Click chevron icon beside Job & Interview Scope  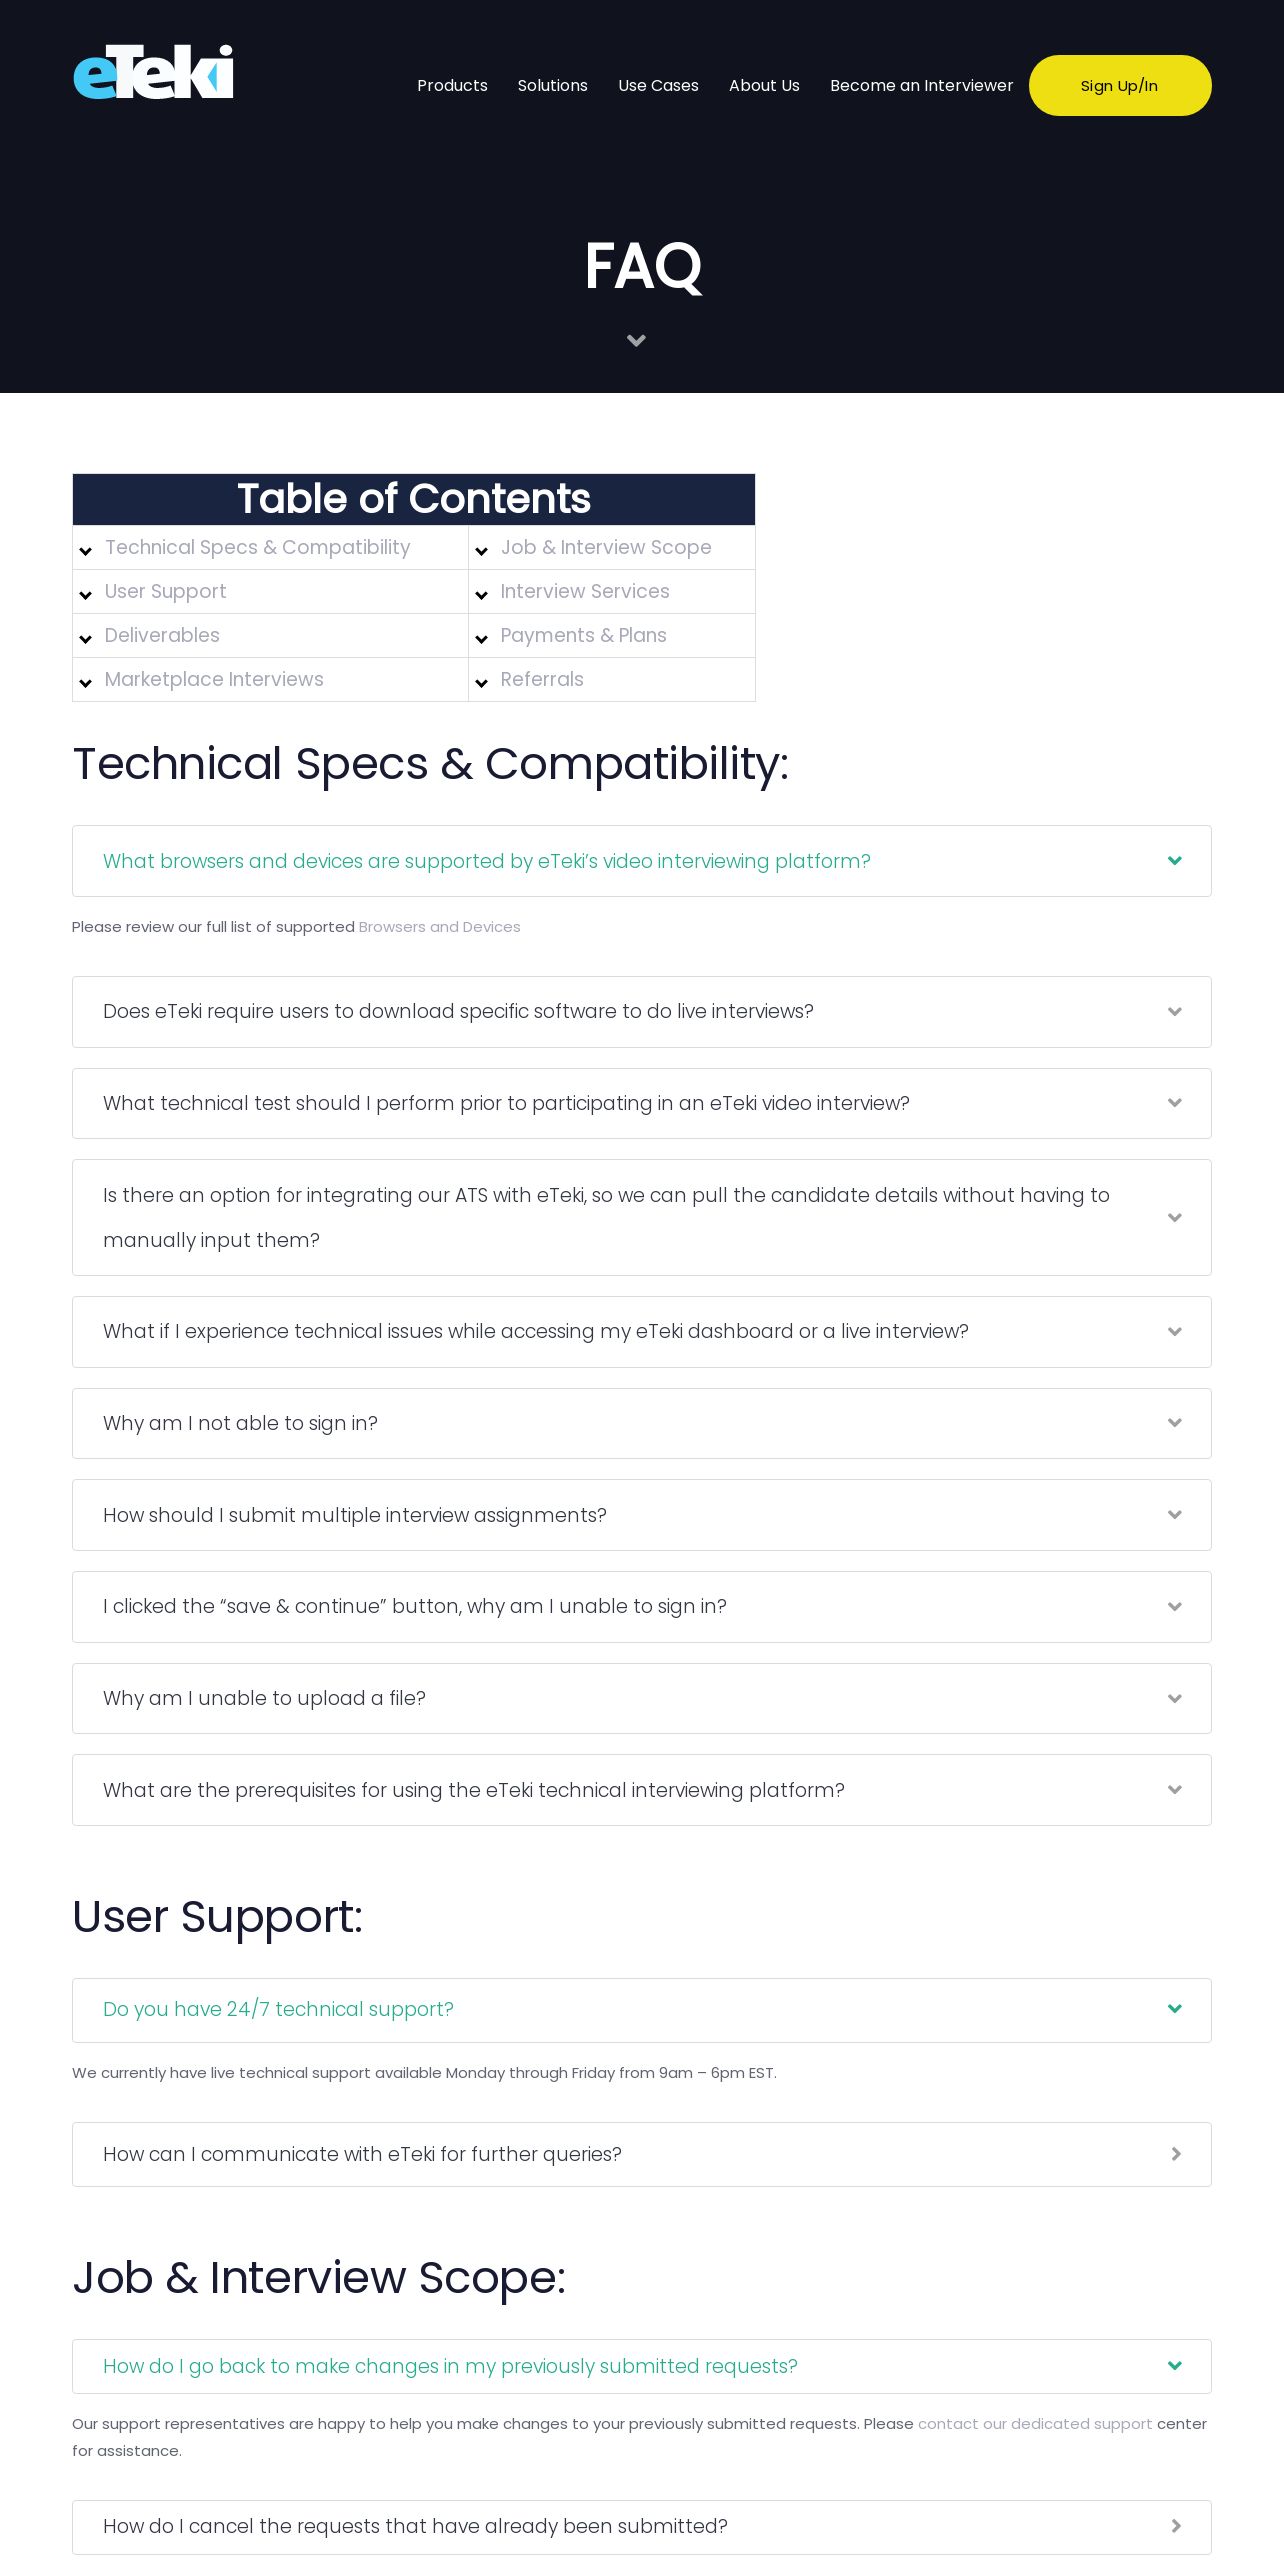pos(482,551)
